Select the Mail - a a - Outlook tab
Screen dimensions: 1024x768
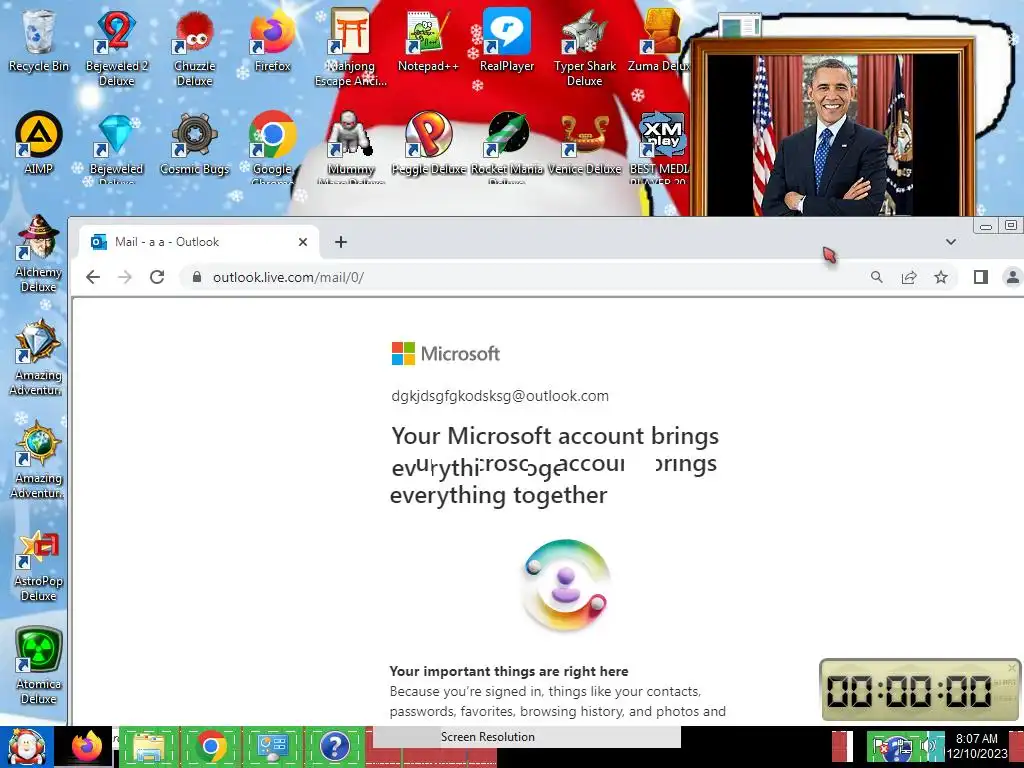[x=199, y=242]
